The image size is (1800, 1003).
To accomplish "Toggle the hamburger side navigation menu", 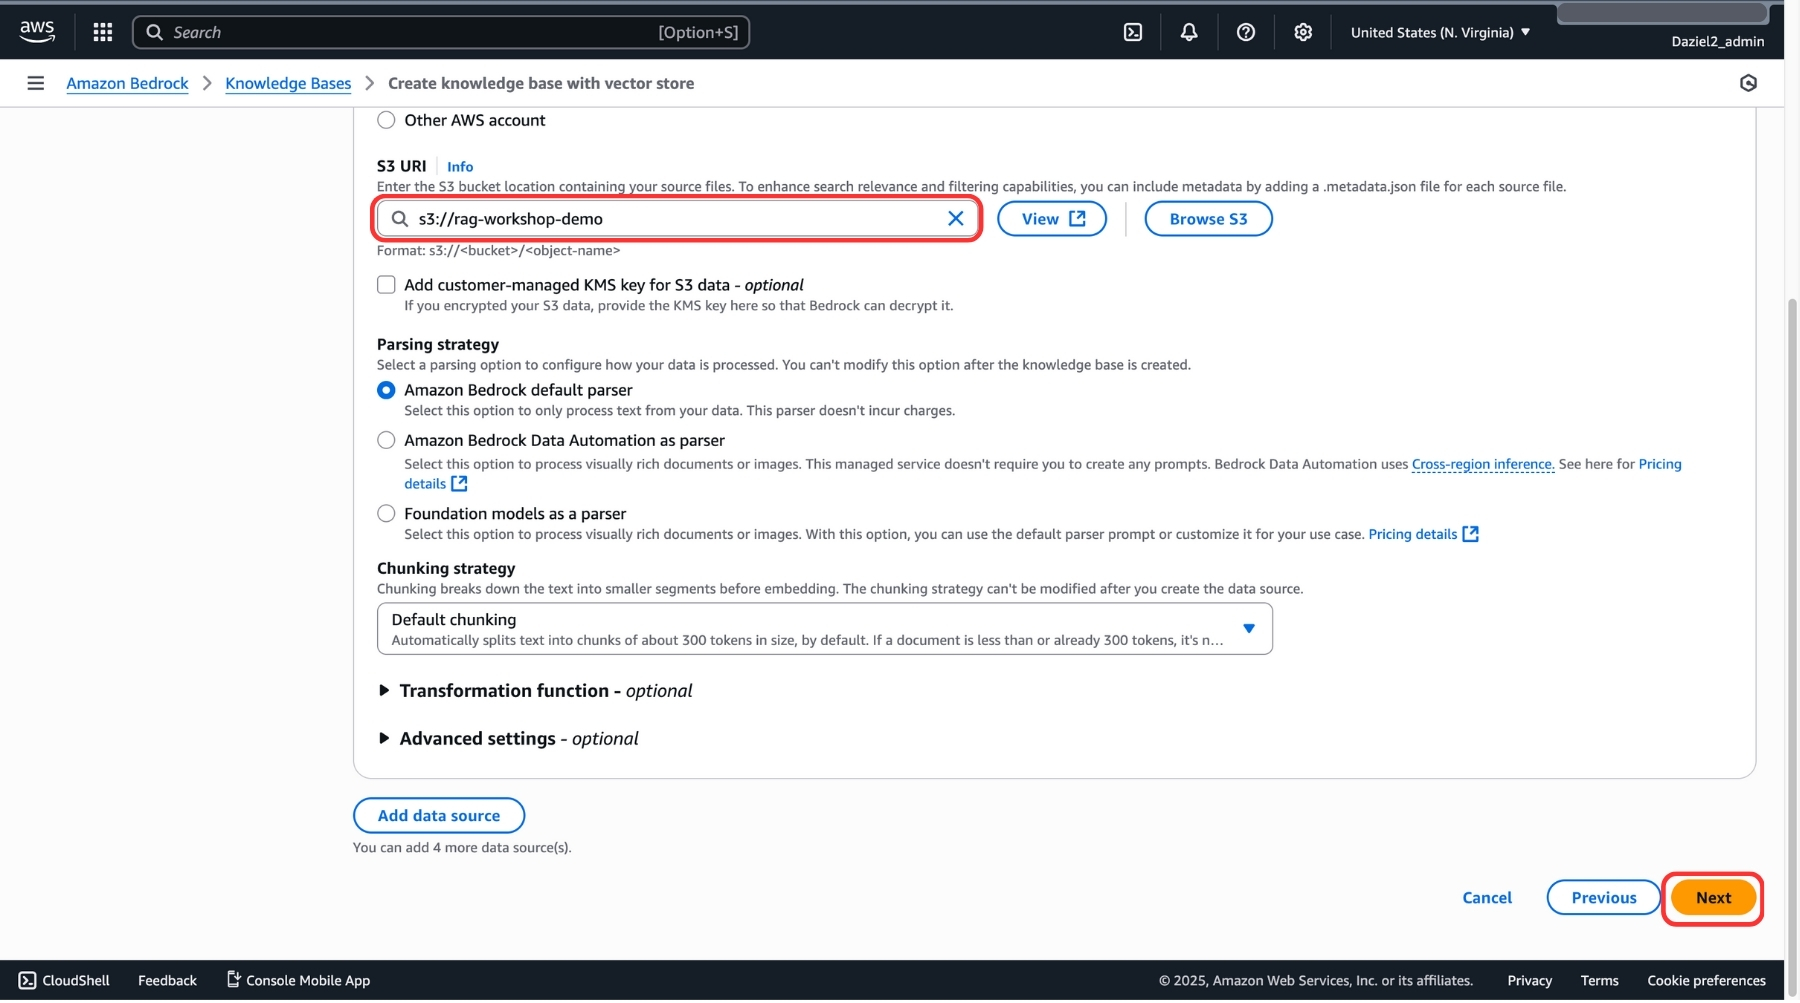I will click(36, 83).
